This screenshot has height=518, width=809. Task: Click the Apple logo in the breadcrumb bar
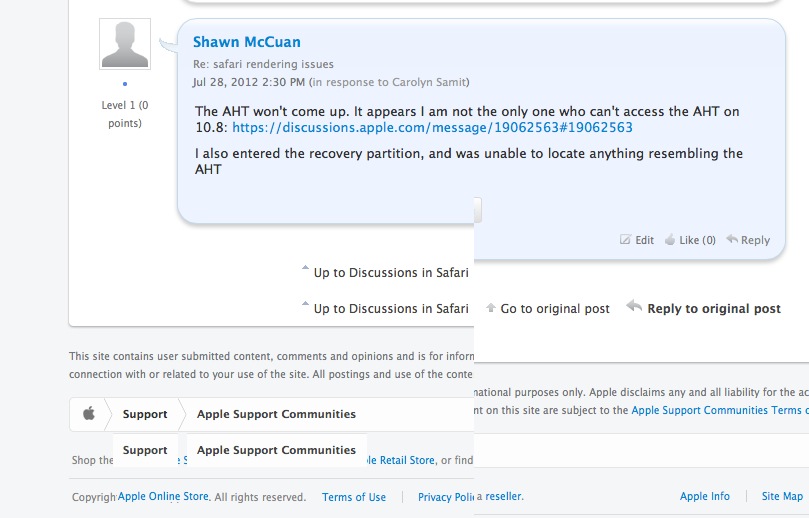[x=89, y=414]
